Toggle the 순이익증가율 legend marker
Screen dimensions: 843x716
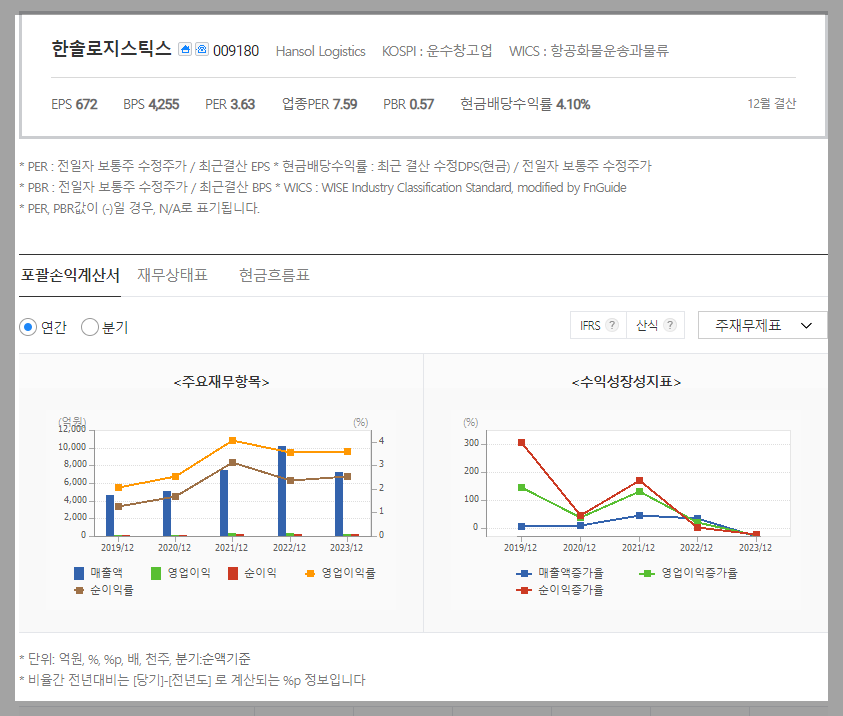[x=524, y=590]
